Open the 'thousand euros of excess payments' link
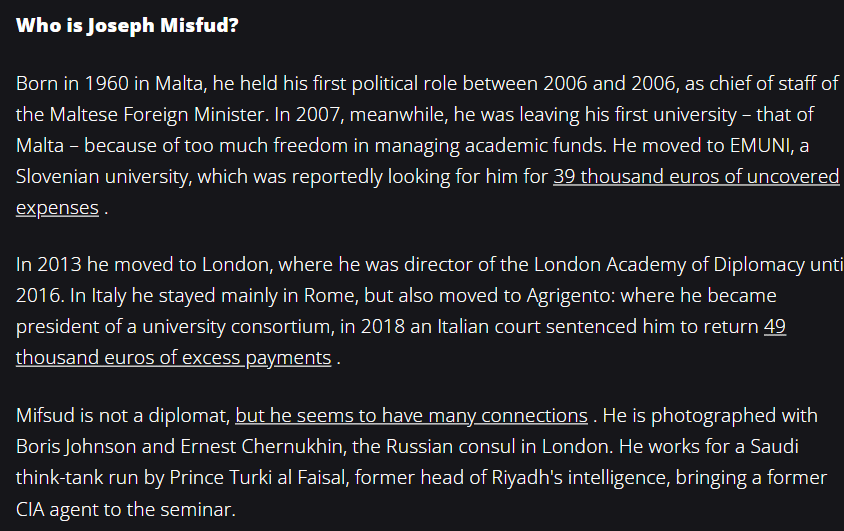 (x=173, y=358)
